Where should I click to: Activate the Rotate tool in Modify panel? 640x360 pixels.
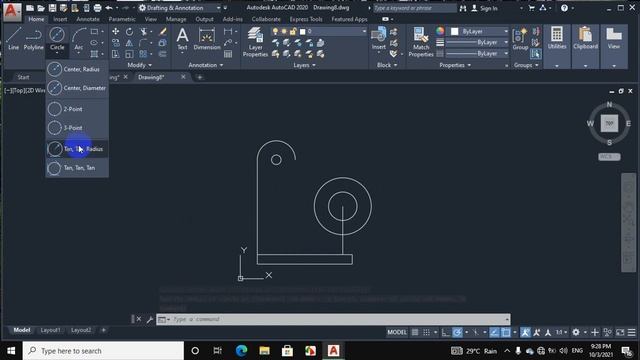click(x=129, y=31)
